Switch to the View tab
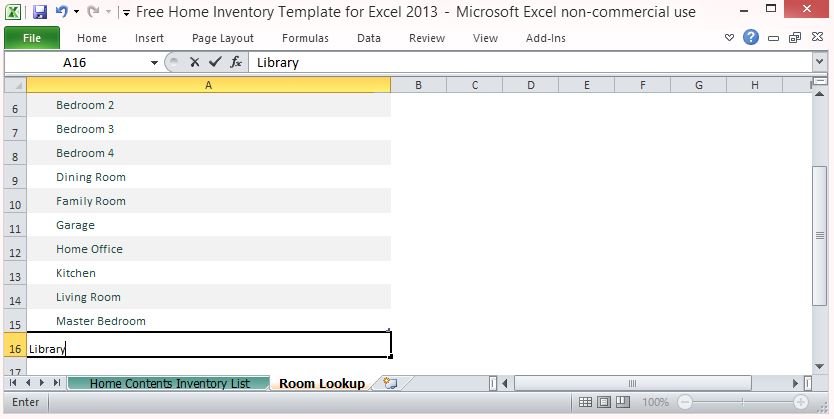 pyautogui.click(x=485, y=38)
